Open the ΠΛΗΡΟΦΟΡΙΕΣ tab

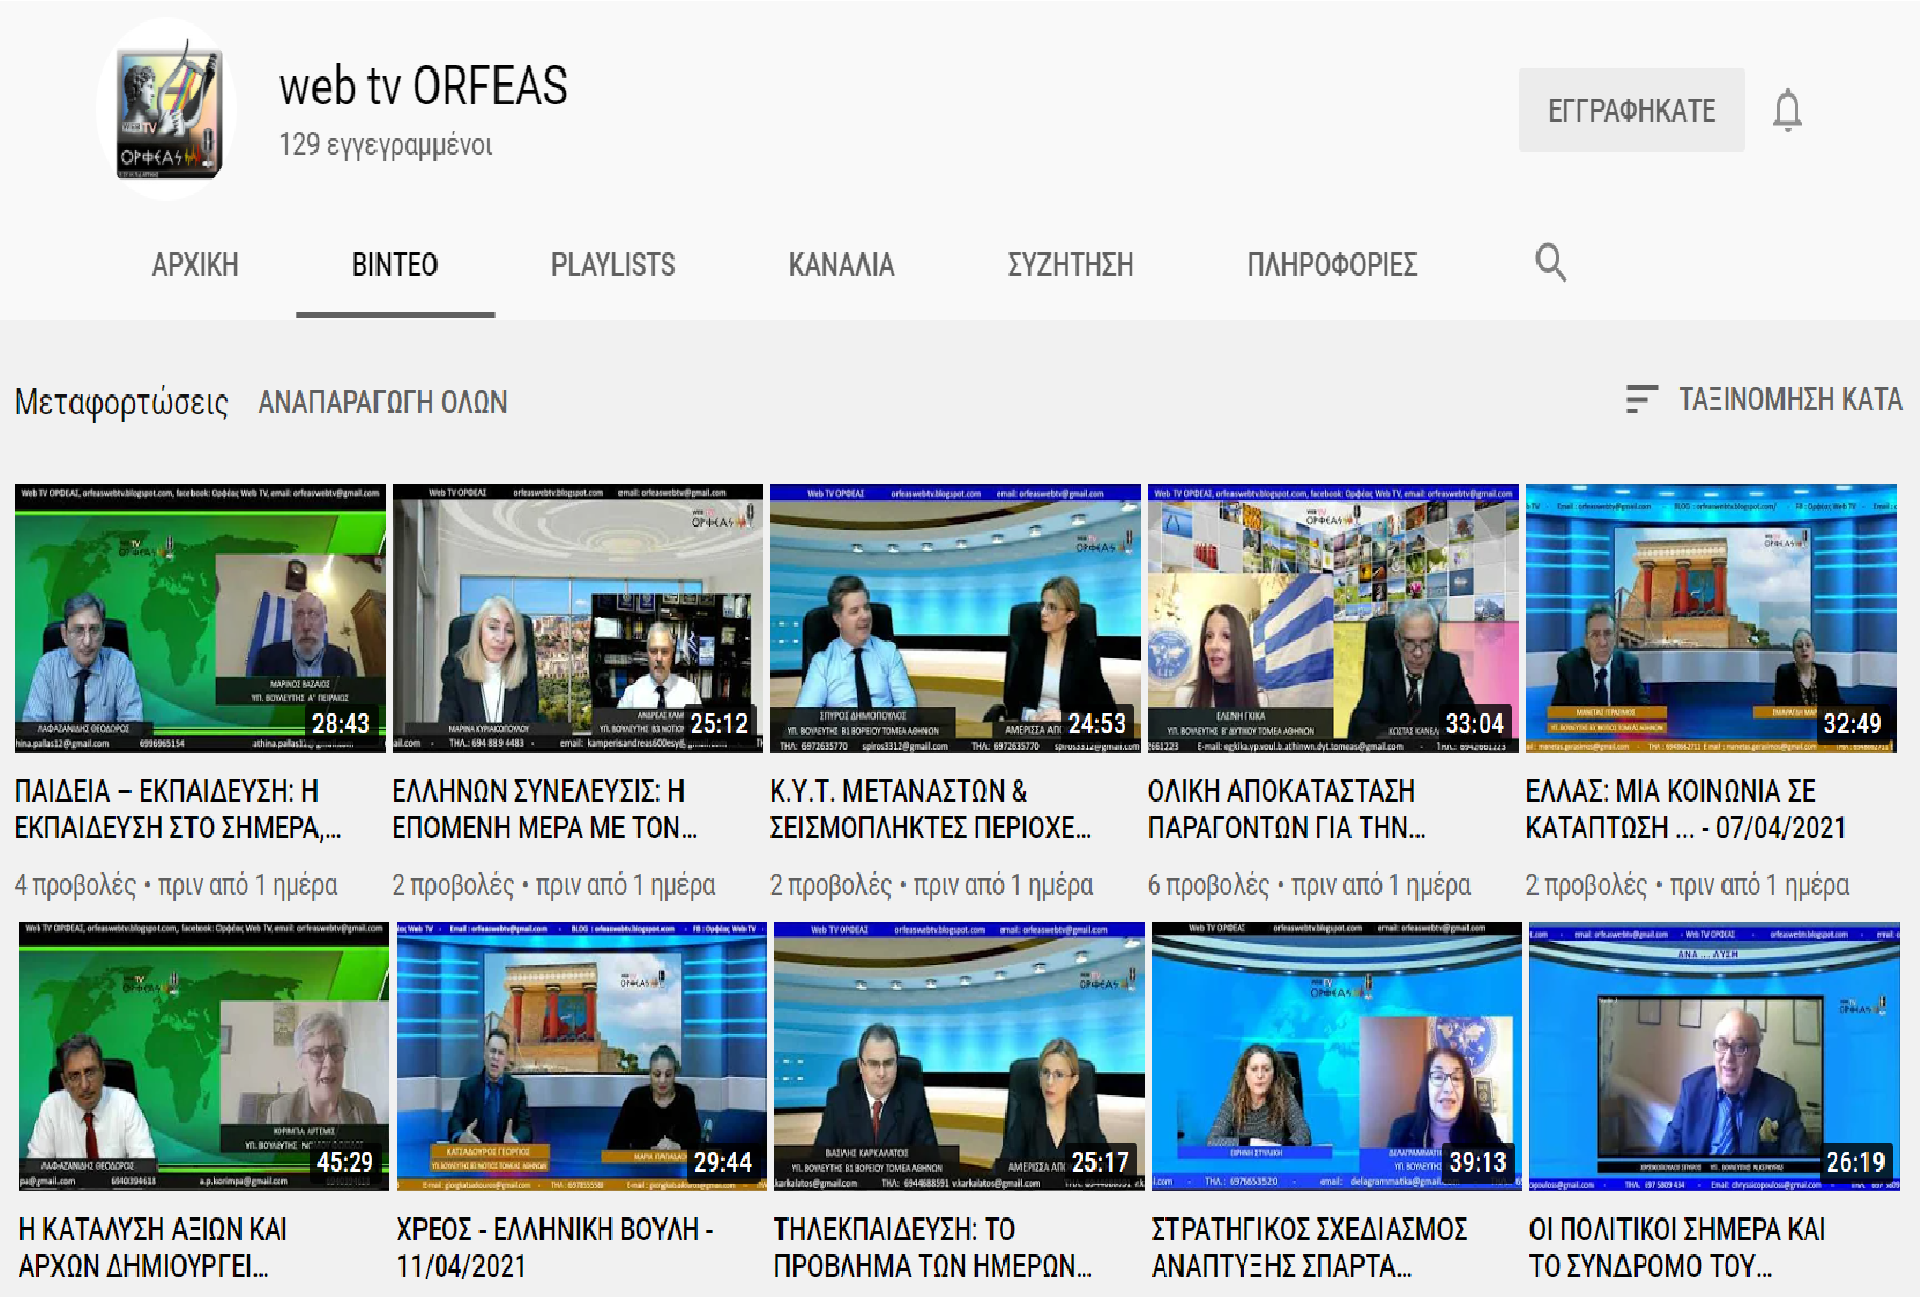point(1331,265)
